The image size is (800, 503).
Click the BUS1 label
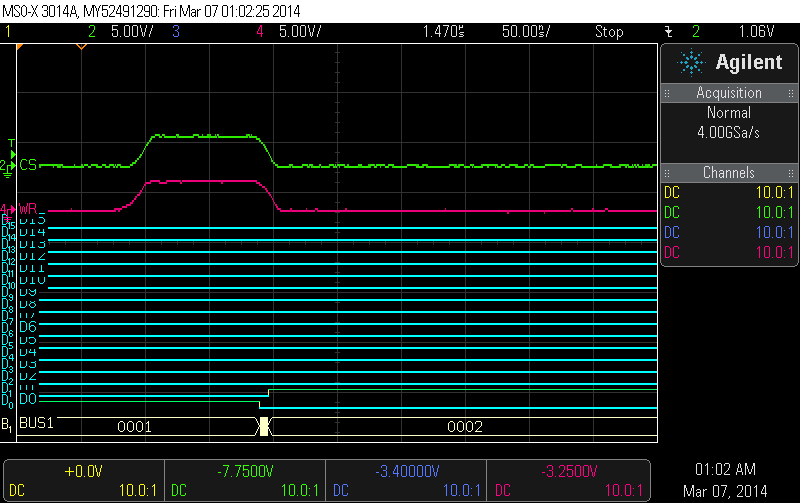click(x=36, y=423)
